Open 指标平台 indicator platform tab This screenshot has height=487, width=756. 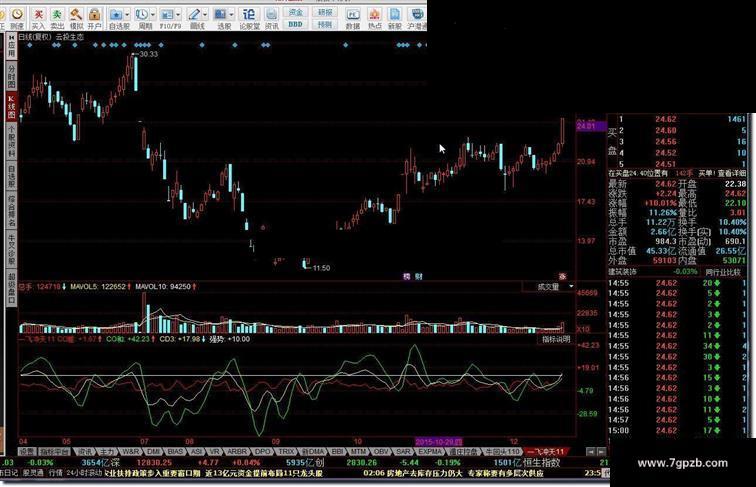point(54,452)
